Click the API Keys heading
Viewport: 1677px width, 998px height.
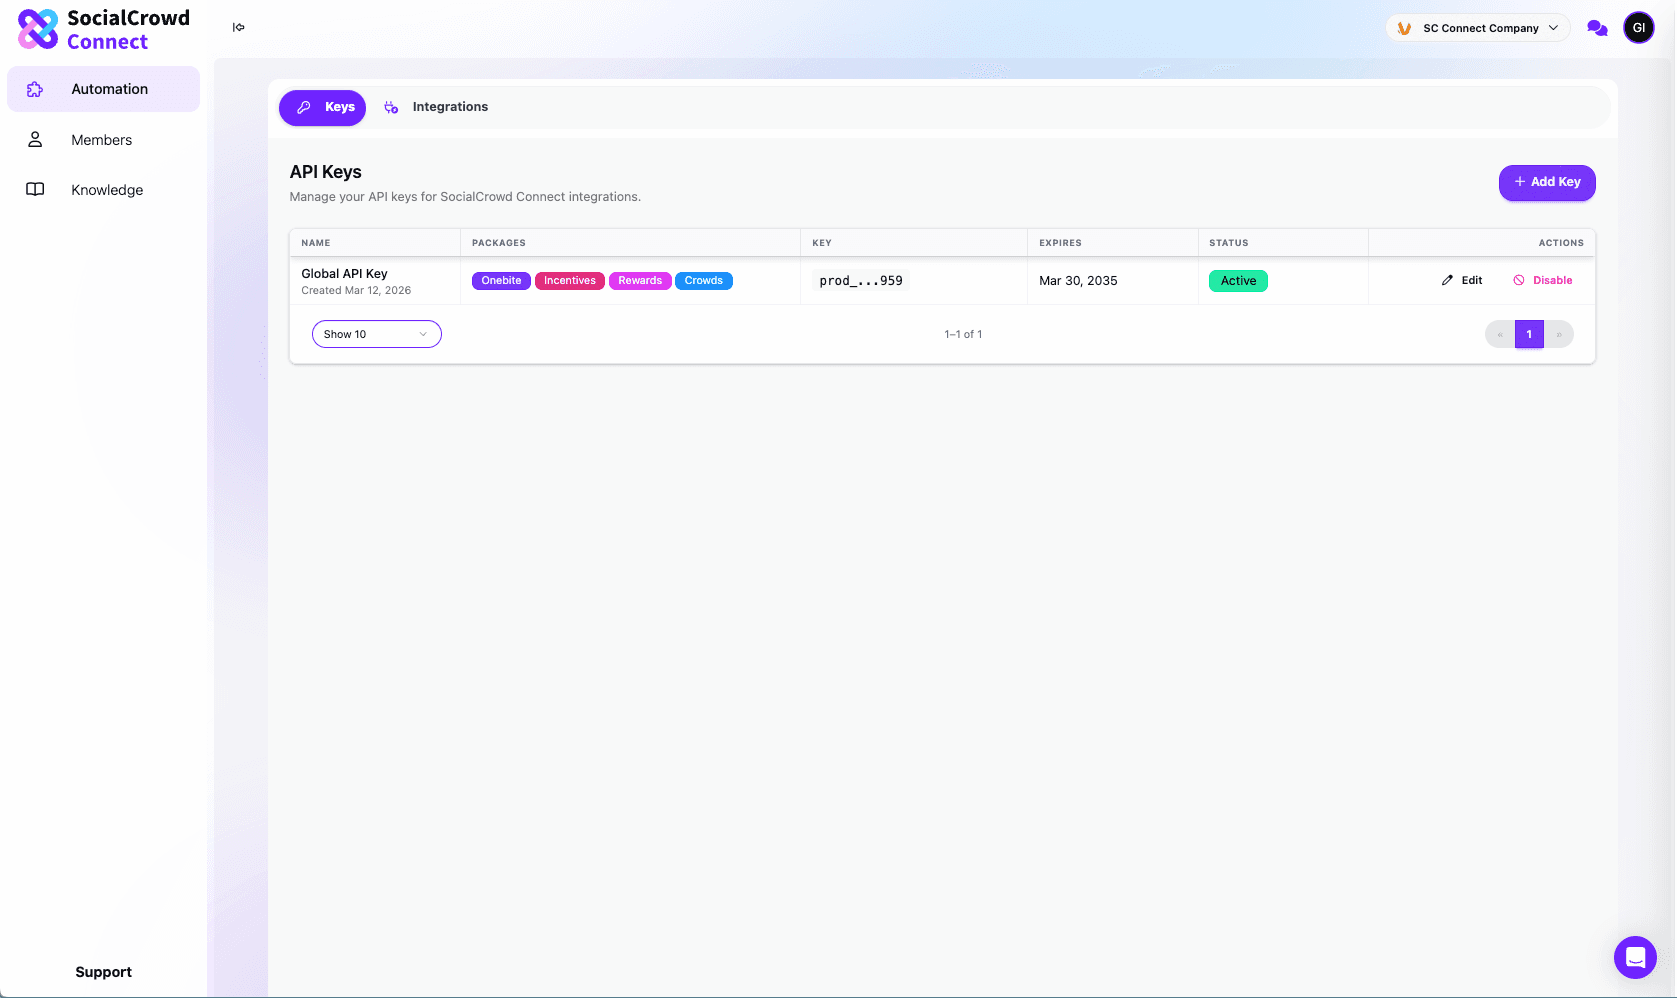point(326,172)
